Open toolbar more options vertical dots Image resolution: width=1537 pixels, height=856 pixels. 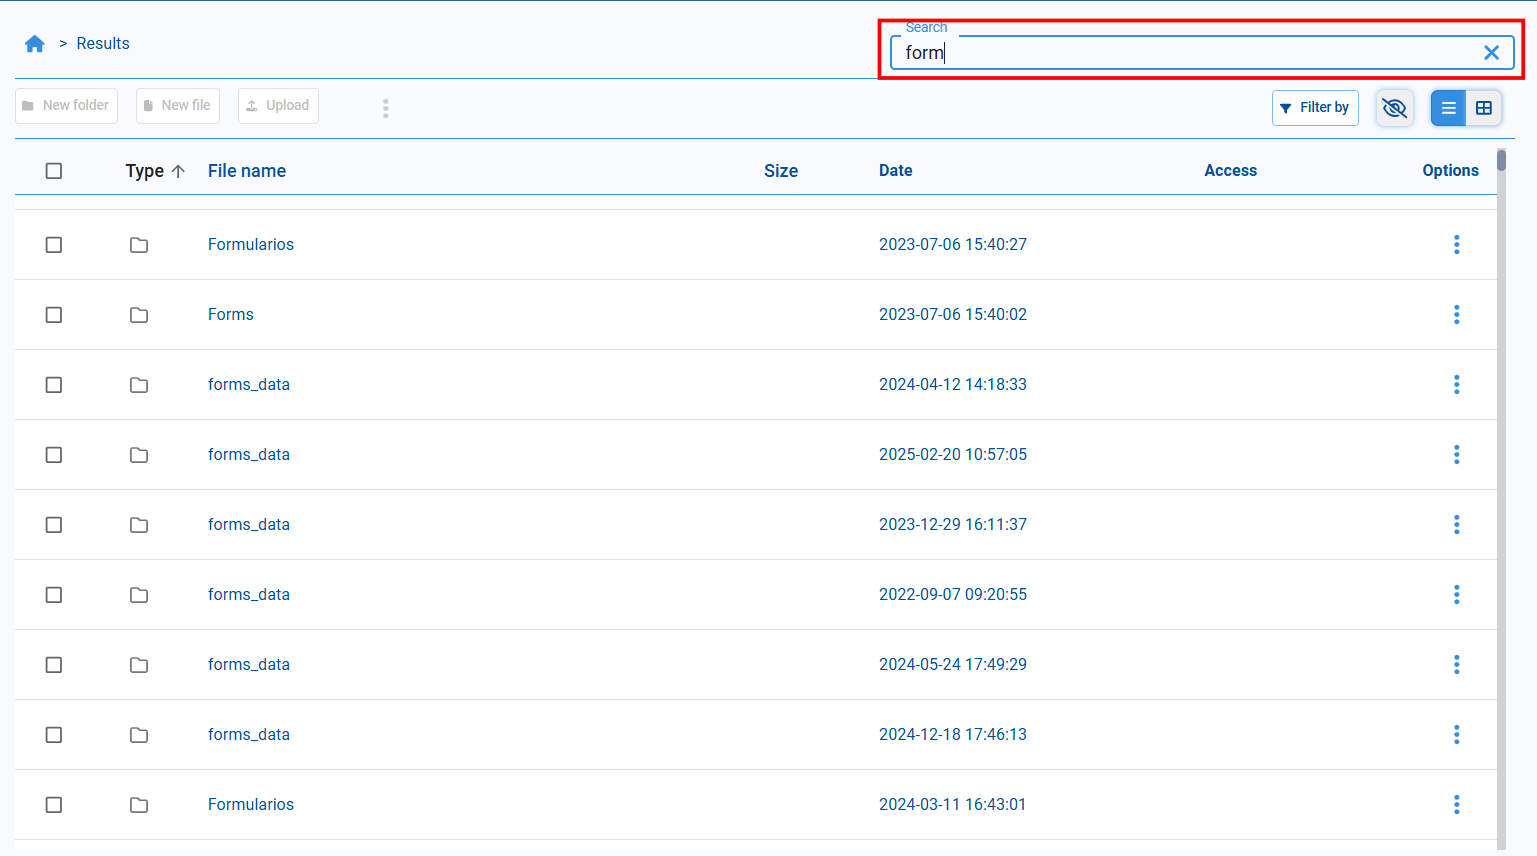[x=386, y=108]
